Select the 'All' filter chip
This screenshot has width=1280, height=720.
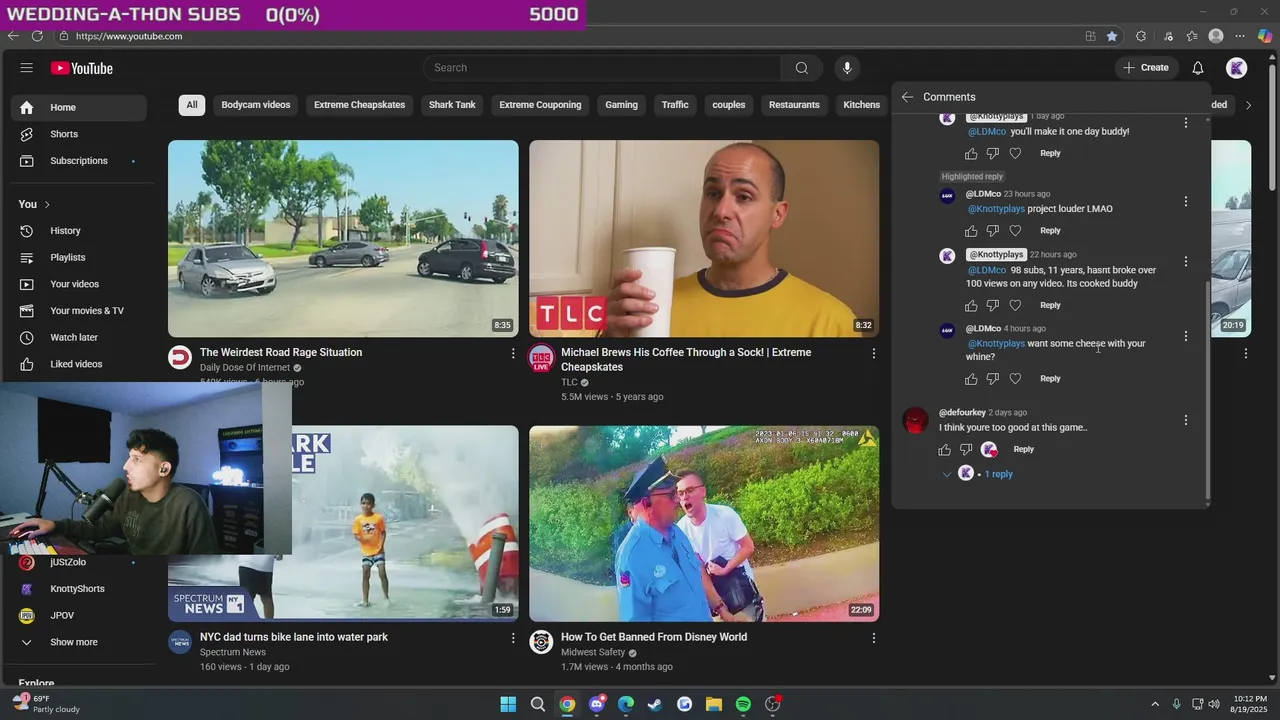192,105
